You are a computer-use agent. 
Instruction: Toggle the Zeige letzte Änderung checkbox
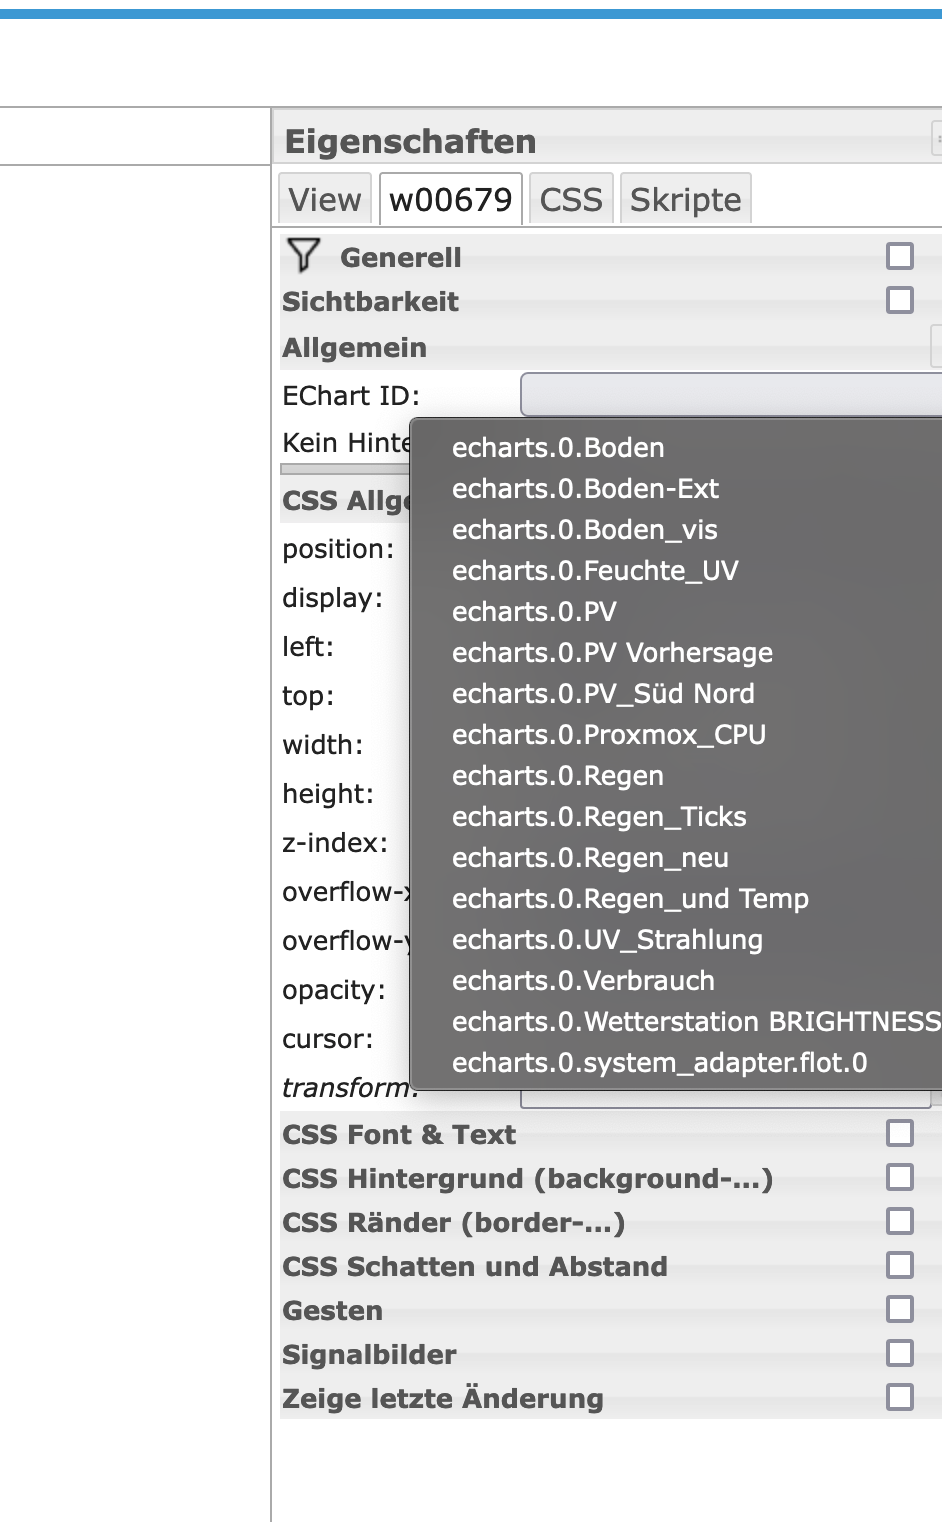[900, 1397]
